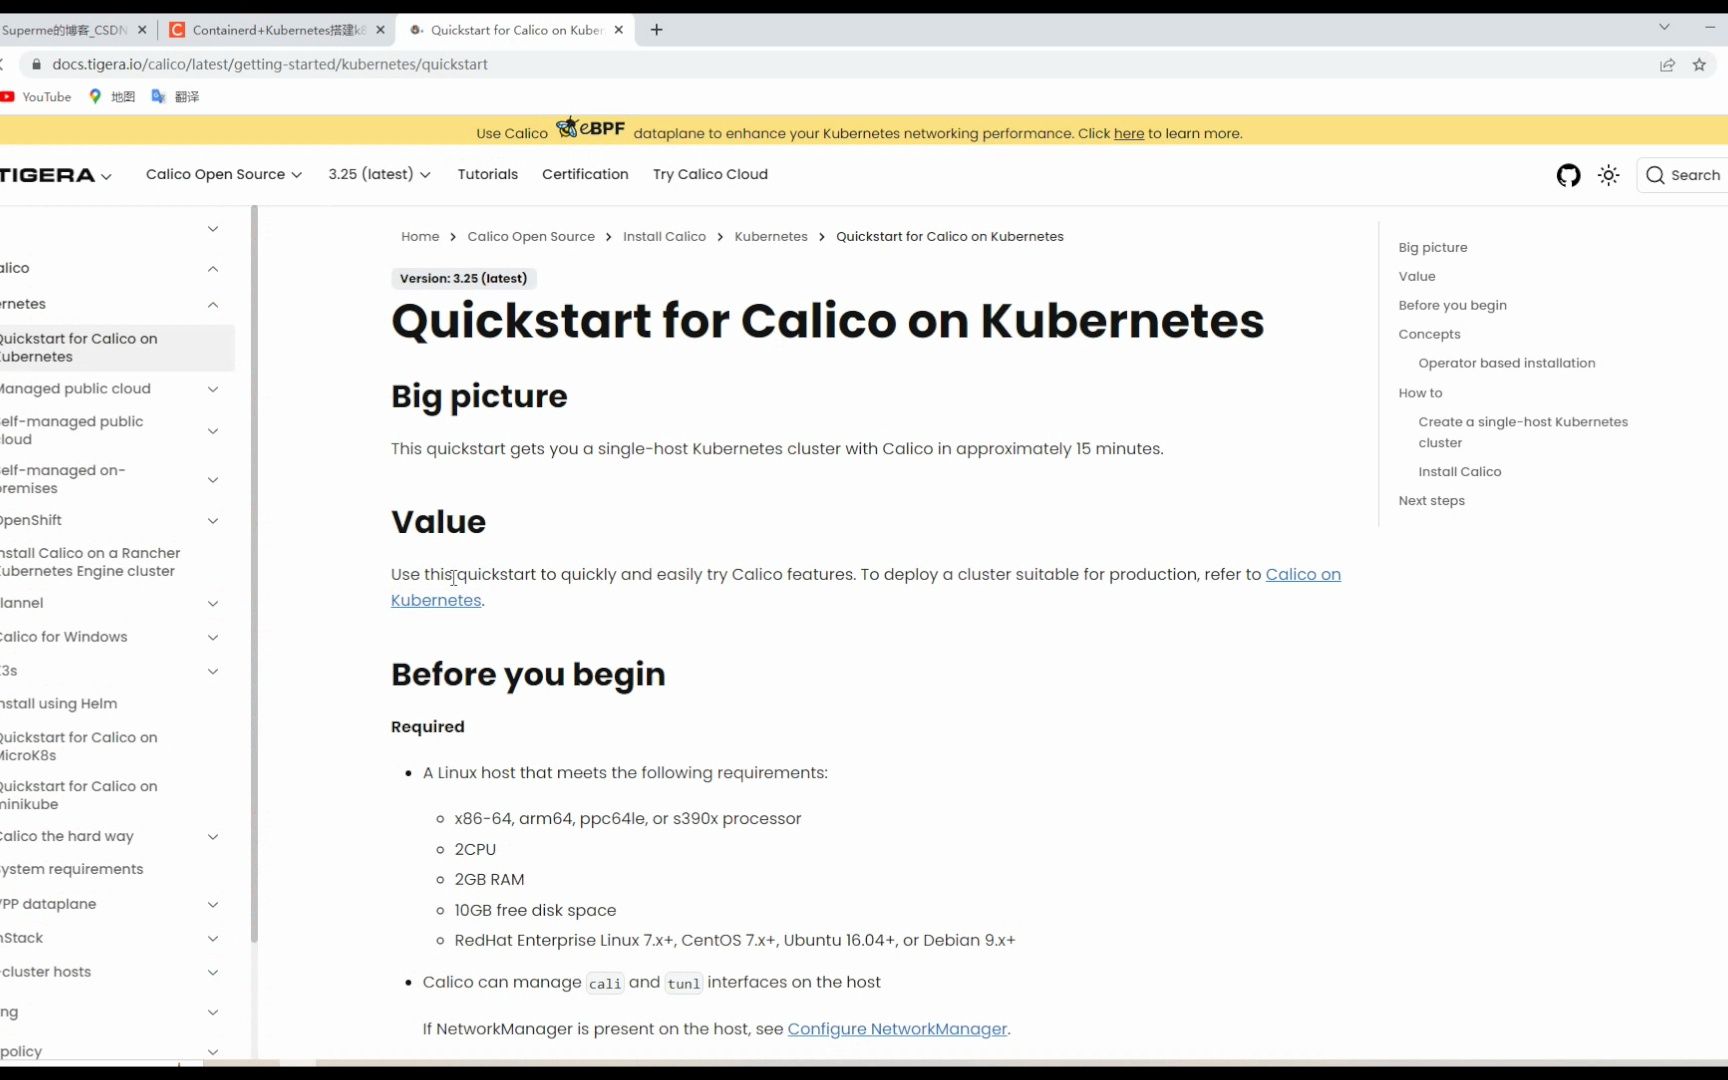Open Try Calico Cloud menu item
The width and height of the screenshot is (1728, 1080).
[710, 174]
